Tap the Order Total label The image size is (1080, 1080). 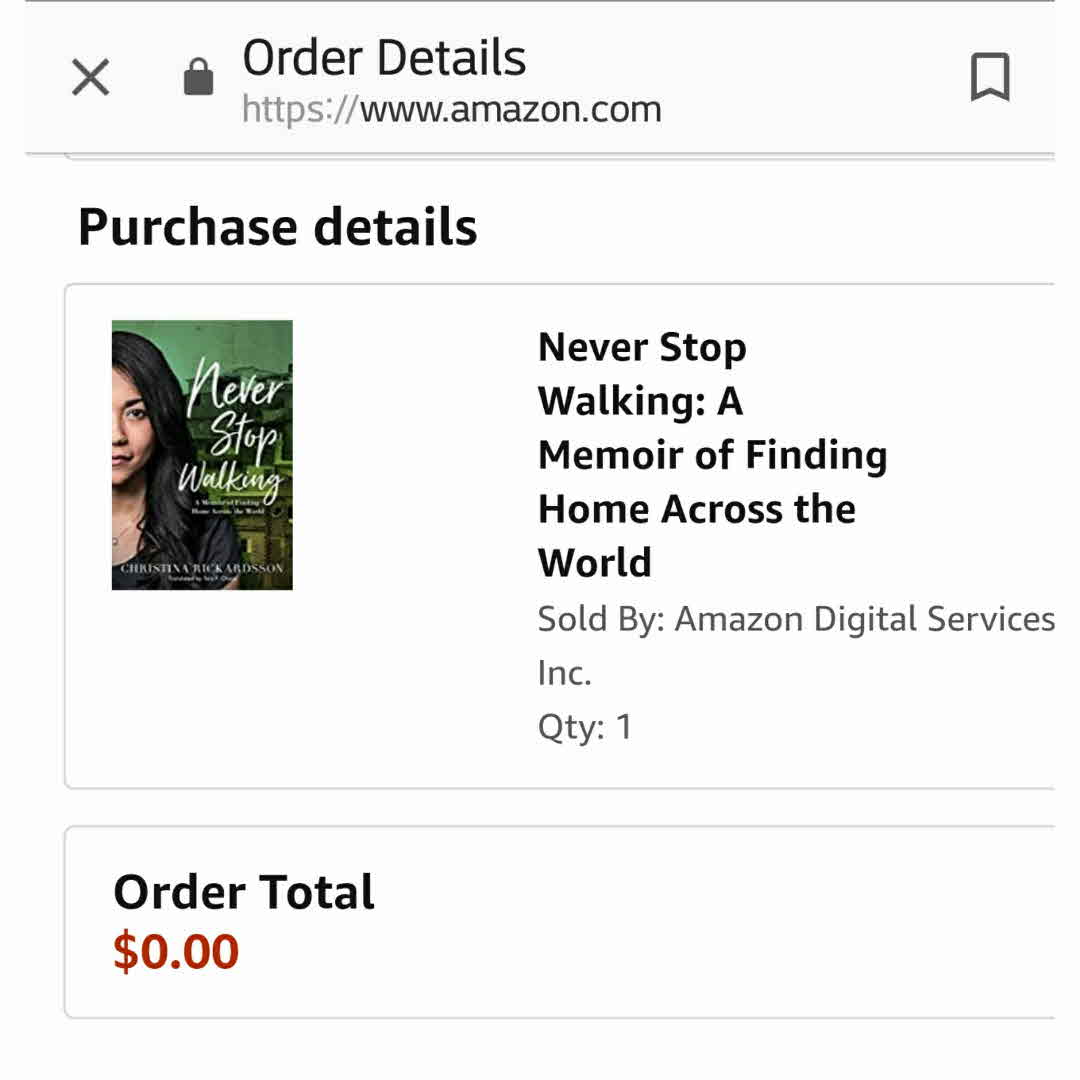point(243,892)
